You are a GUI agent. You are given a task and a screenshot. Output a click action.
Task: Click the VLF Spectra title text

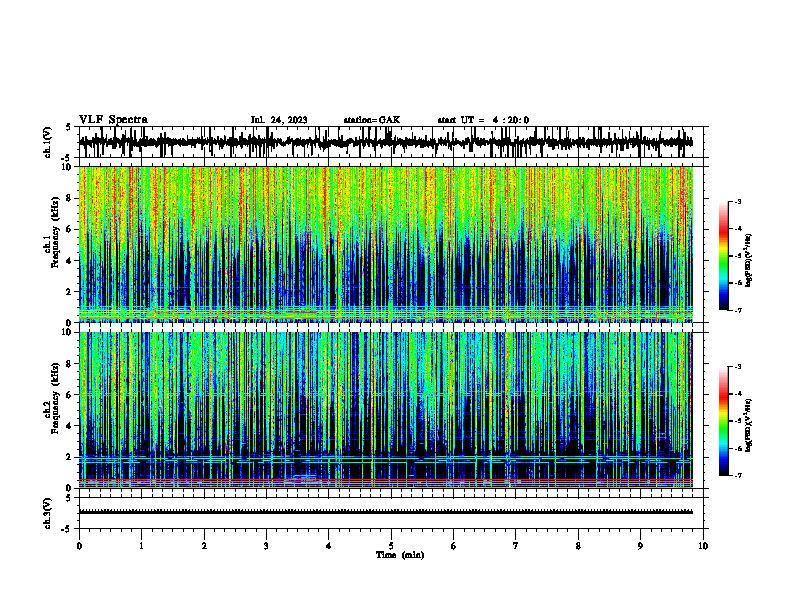tap(113, 120)
